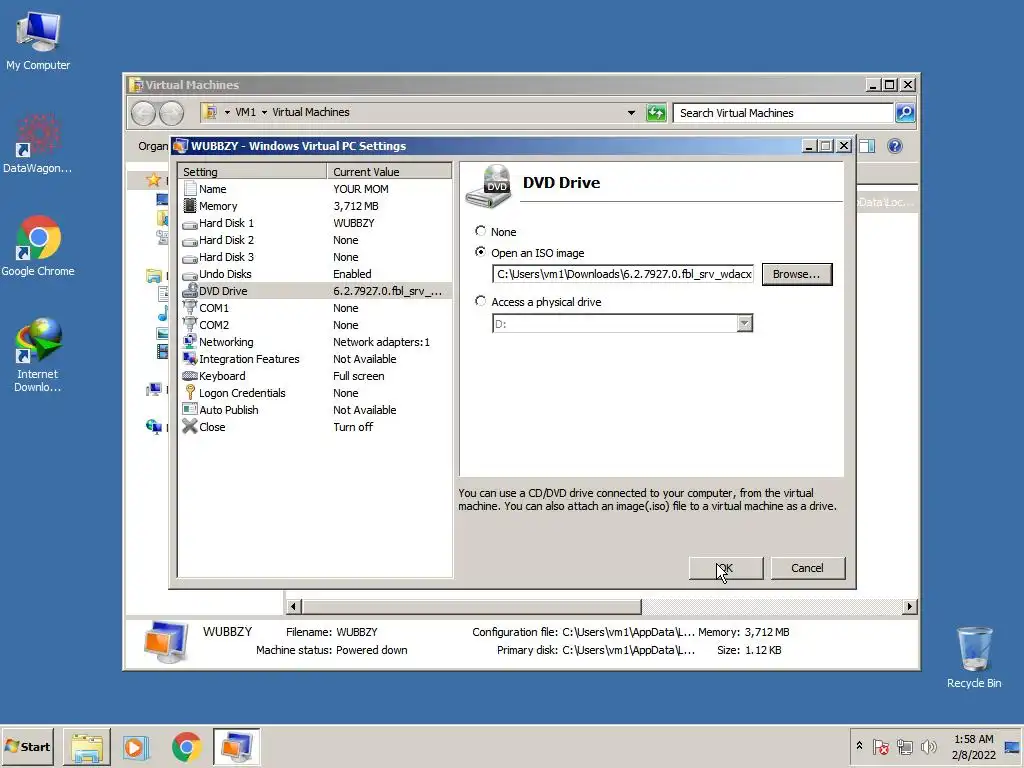Show hidden system tray icons
Screen dimensions: 1024x768
tap(859, 745)
